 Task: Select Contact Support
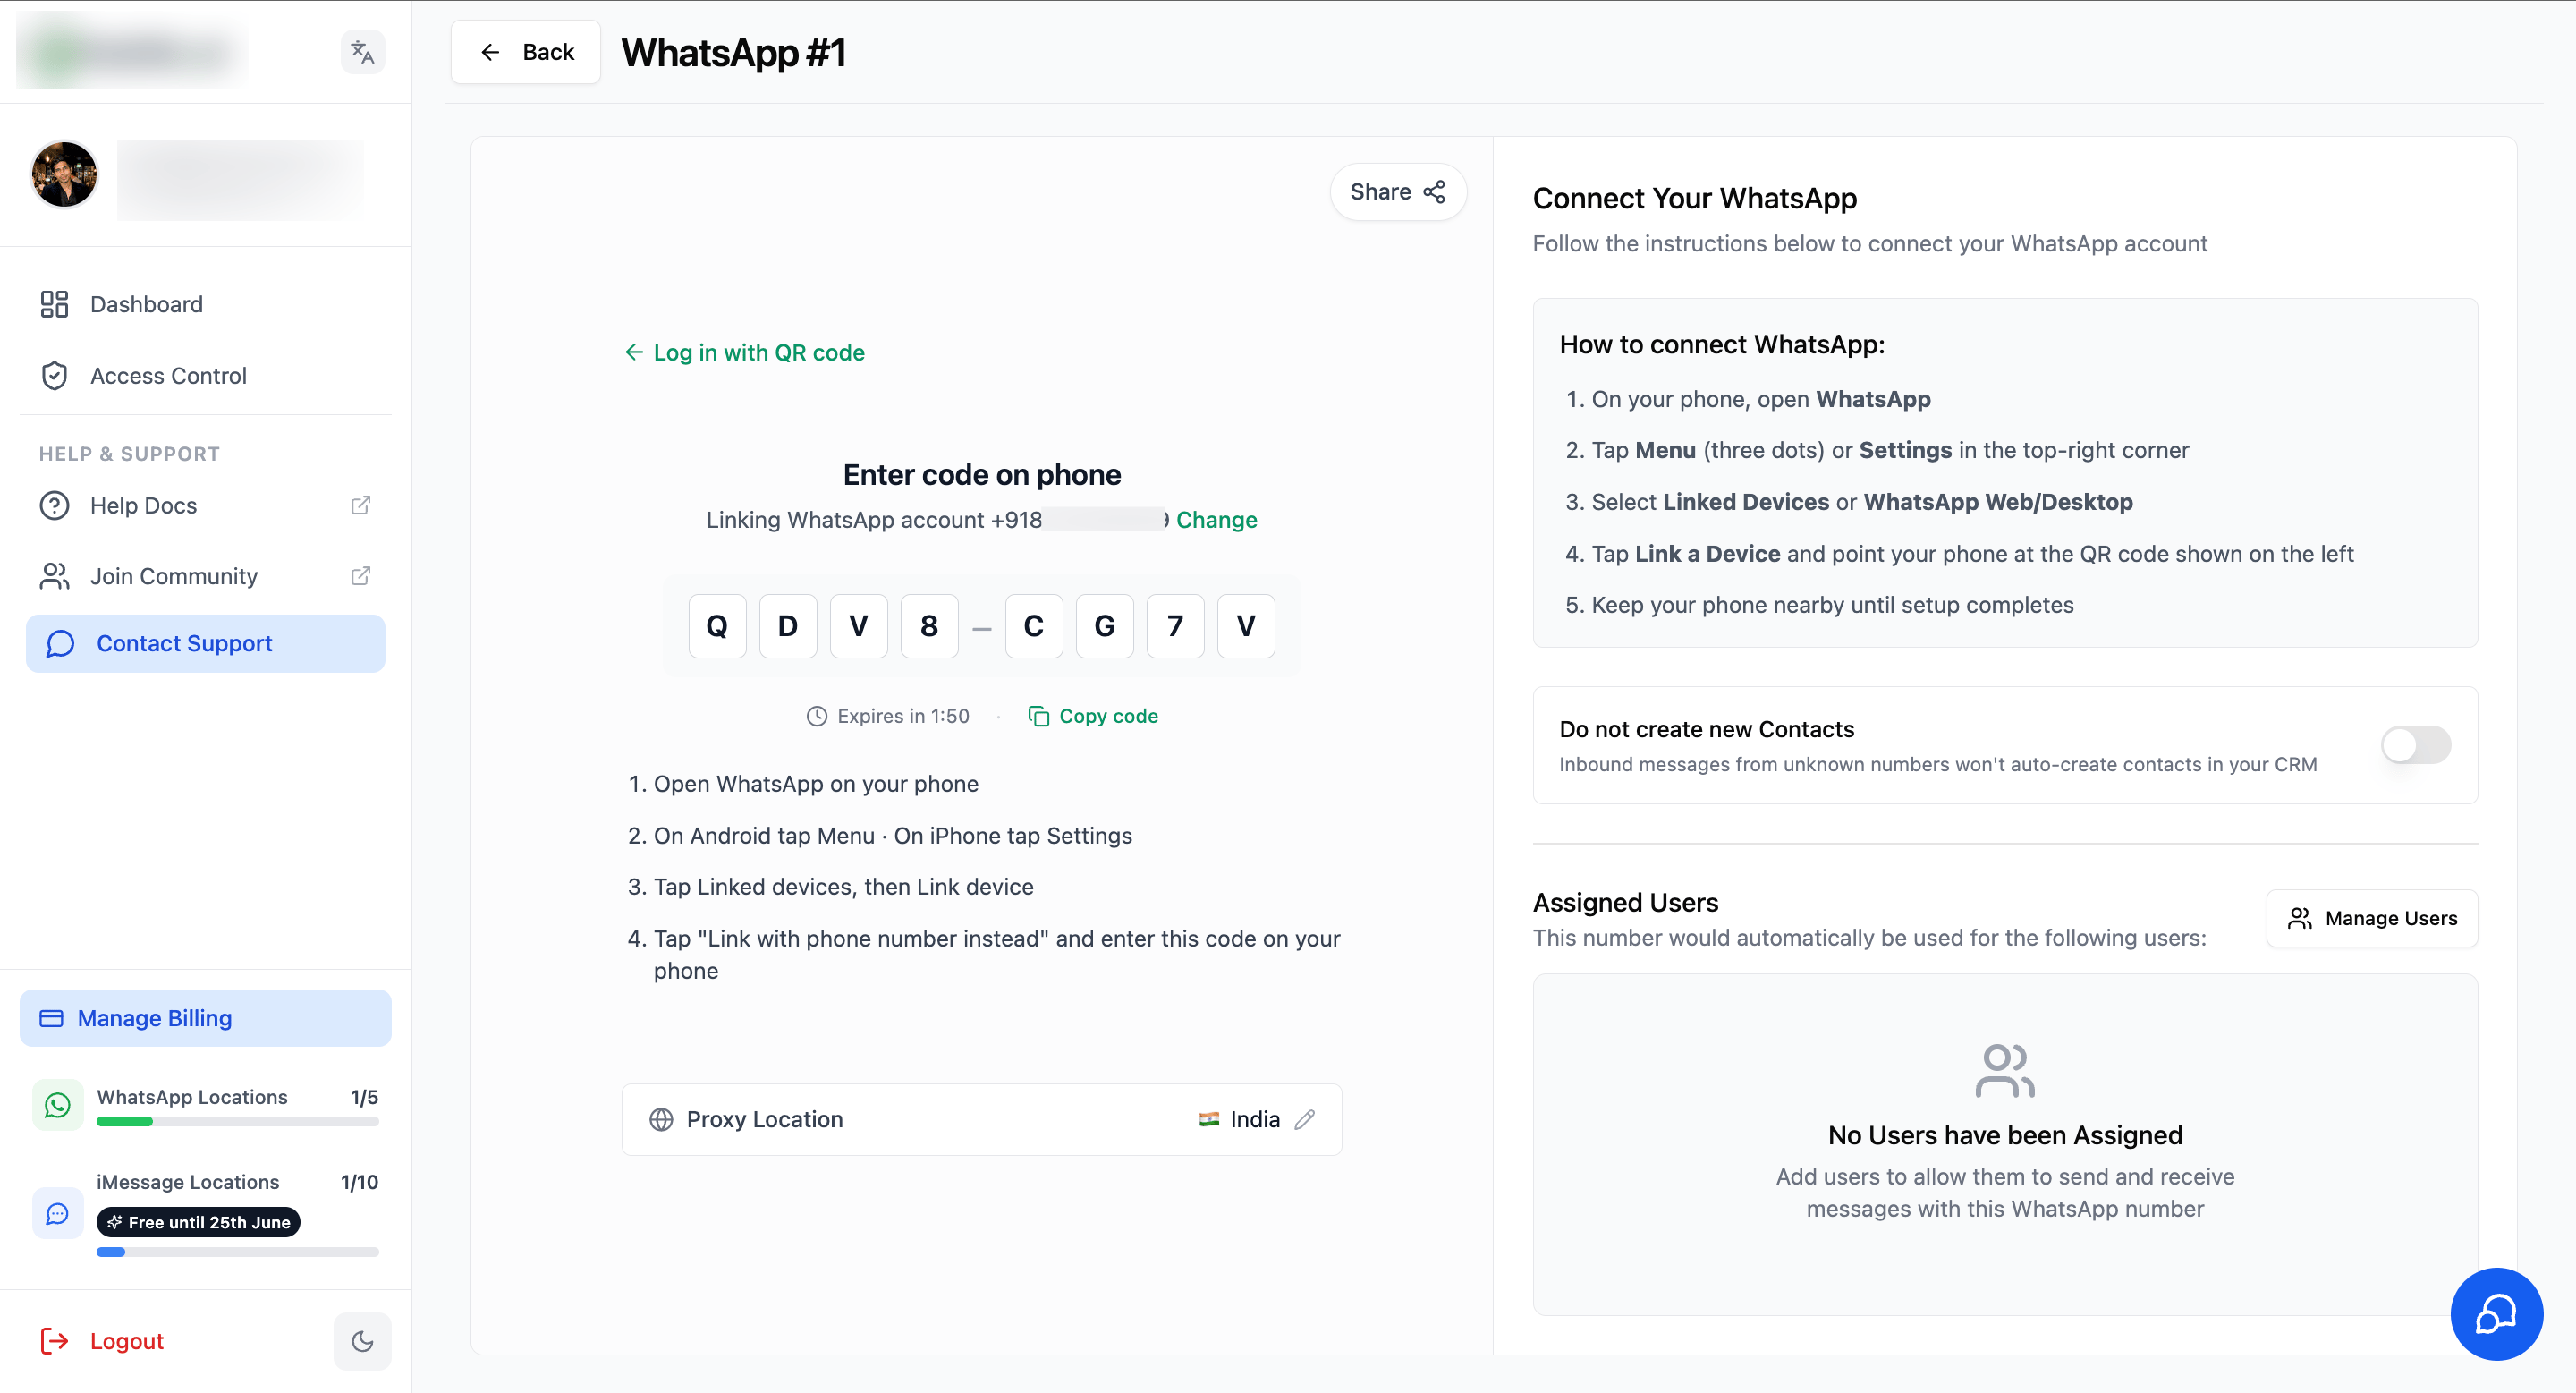[205, 644]
